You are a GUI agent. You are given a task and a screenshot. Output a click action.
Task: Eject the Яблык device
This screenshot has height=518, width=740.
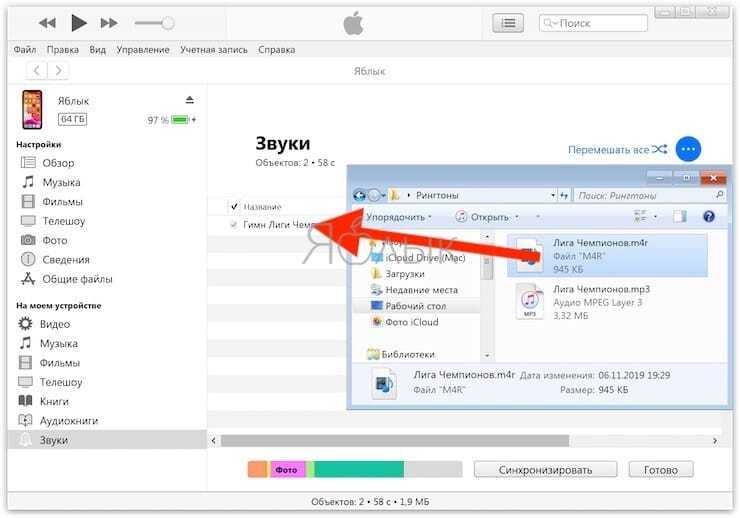click(x=190, y=100)
